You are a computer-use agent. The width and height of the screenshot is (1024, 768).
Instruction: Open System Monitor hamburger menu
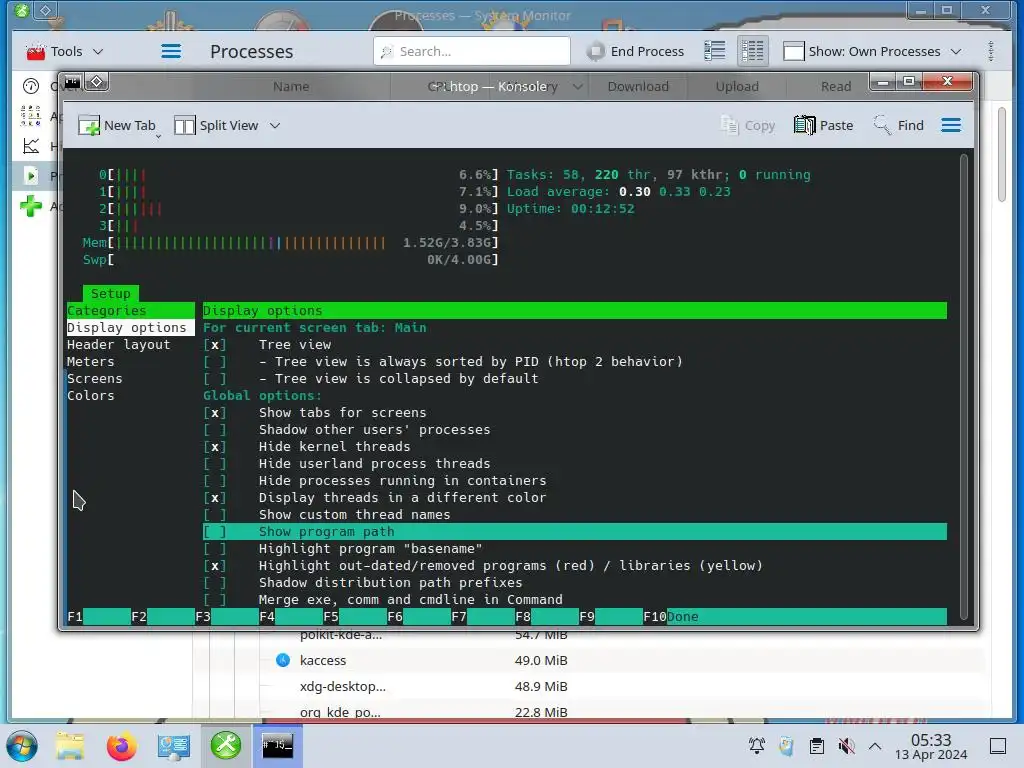click(171, 51)
